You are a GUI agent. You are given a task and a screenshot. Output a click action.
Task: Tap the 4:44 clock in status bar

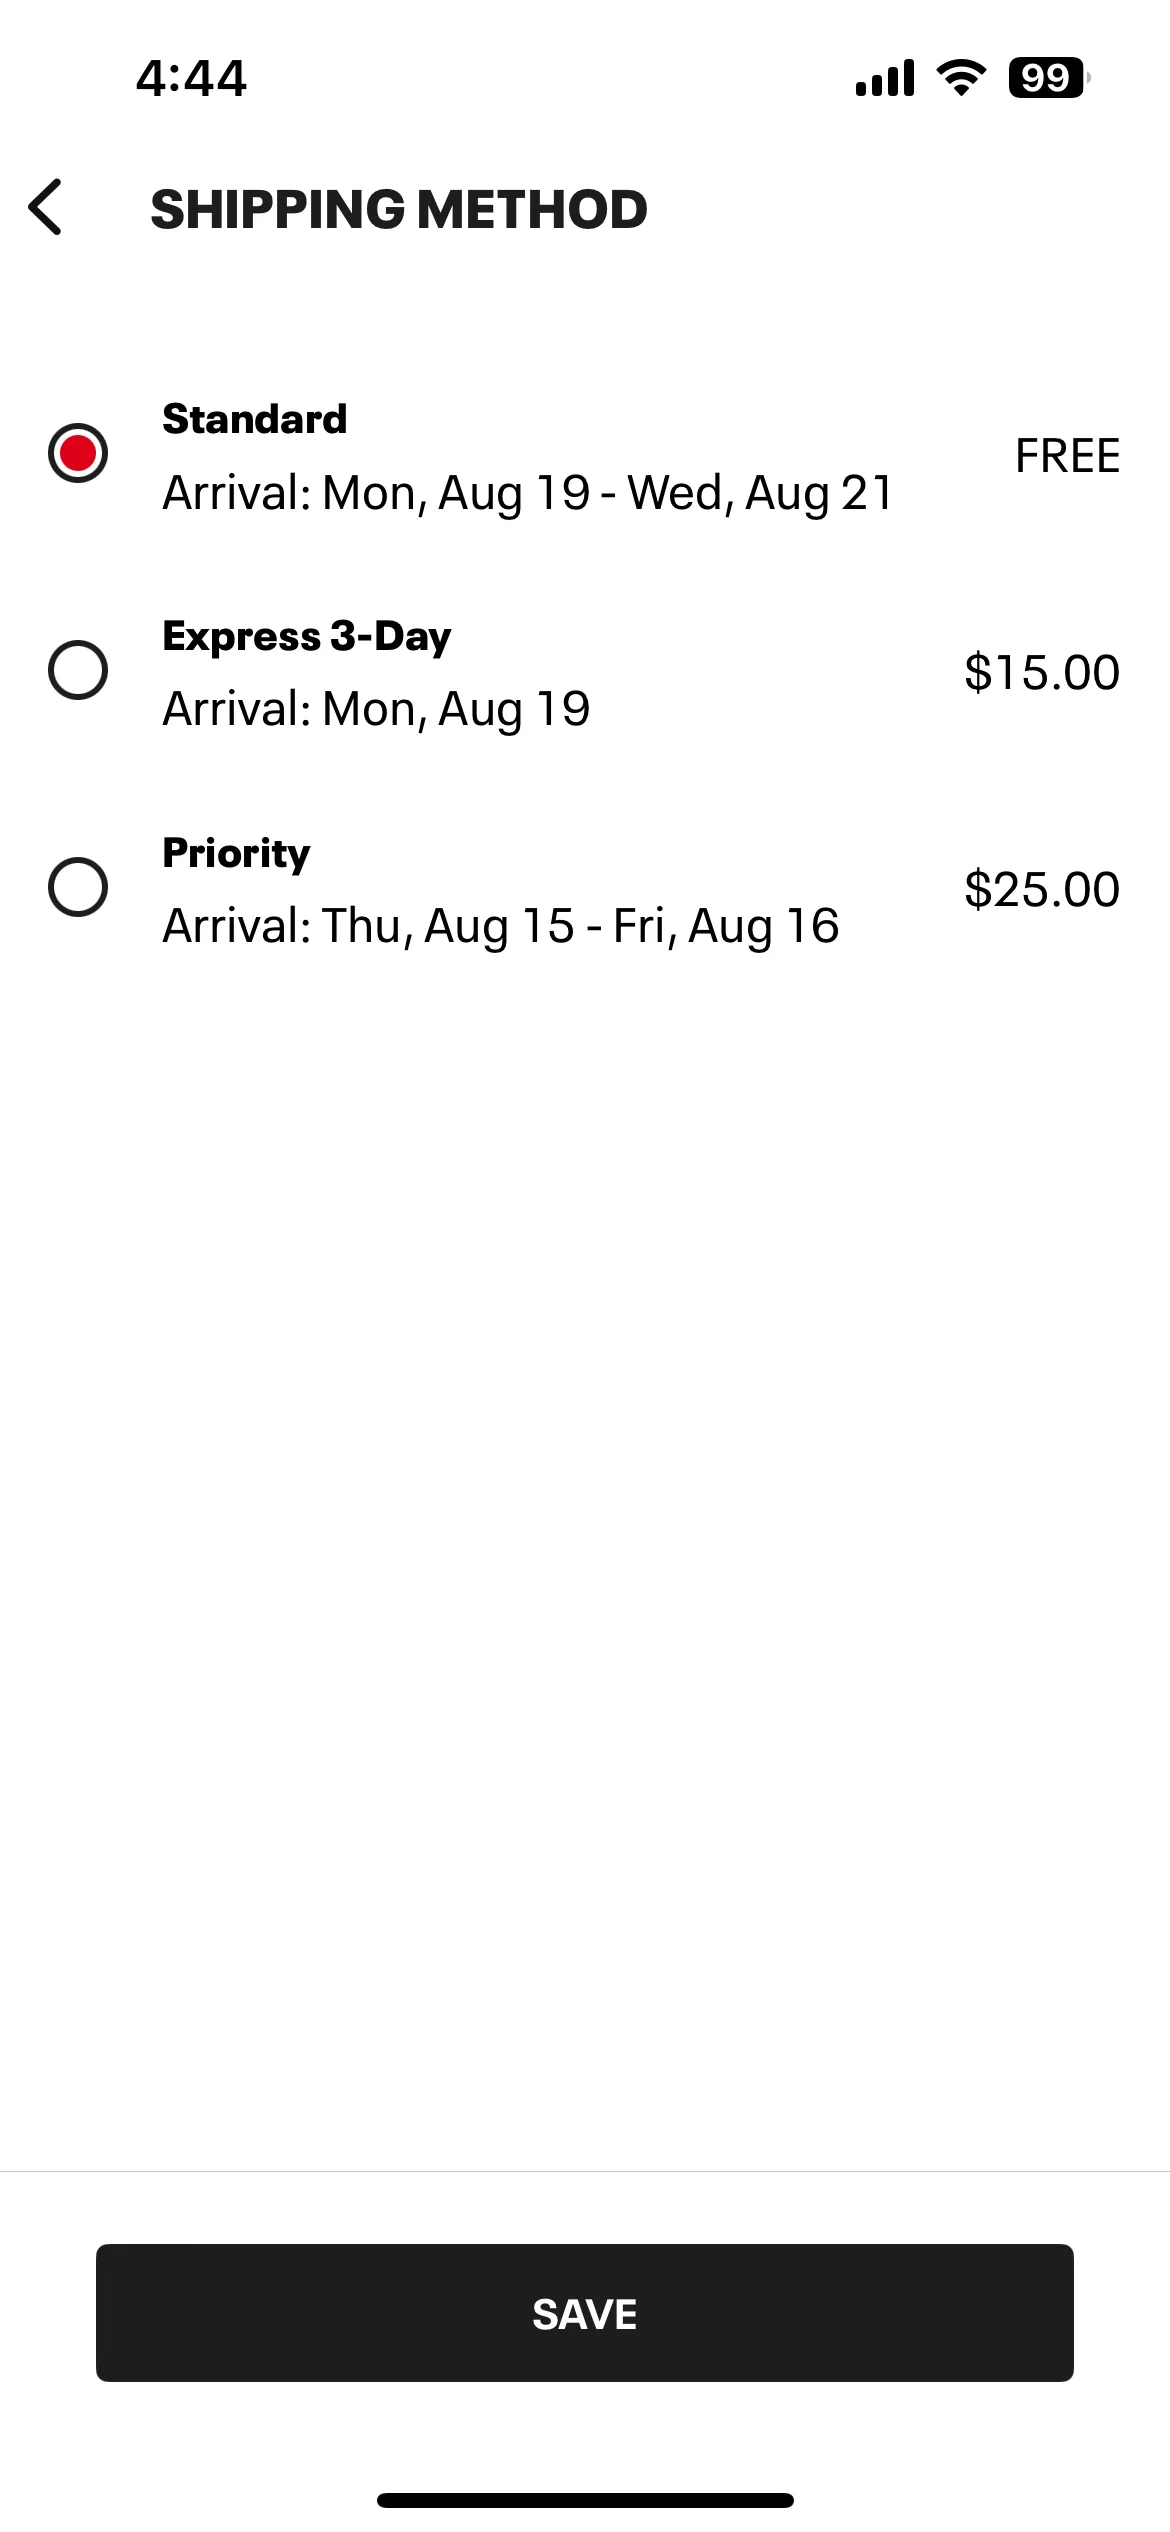(191, 78)
